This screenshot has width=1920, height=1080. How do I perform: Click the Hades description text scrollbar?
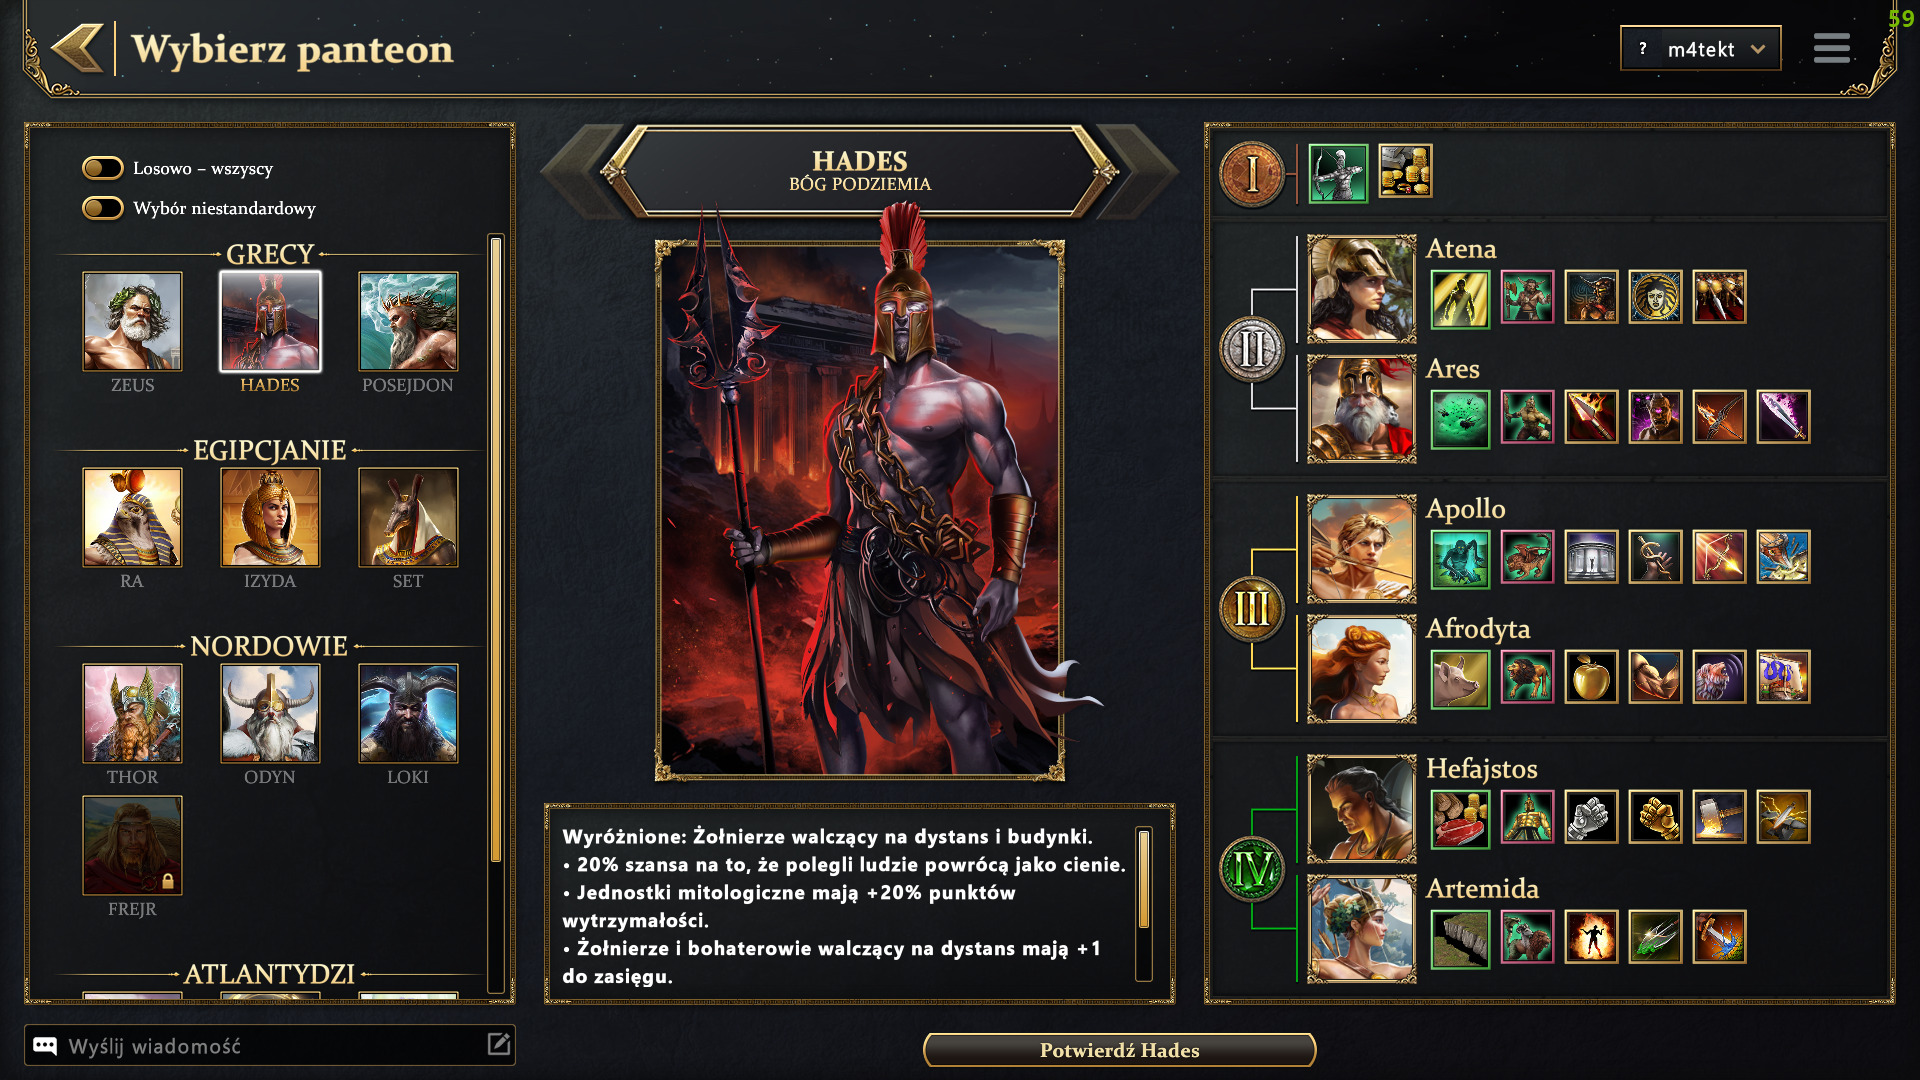click(x=1144, y=880)
